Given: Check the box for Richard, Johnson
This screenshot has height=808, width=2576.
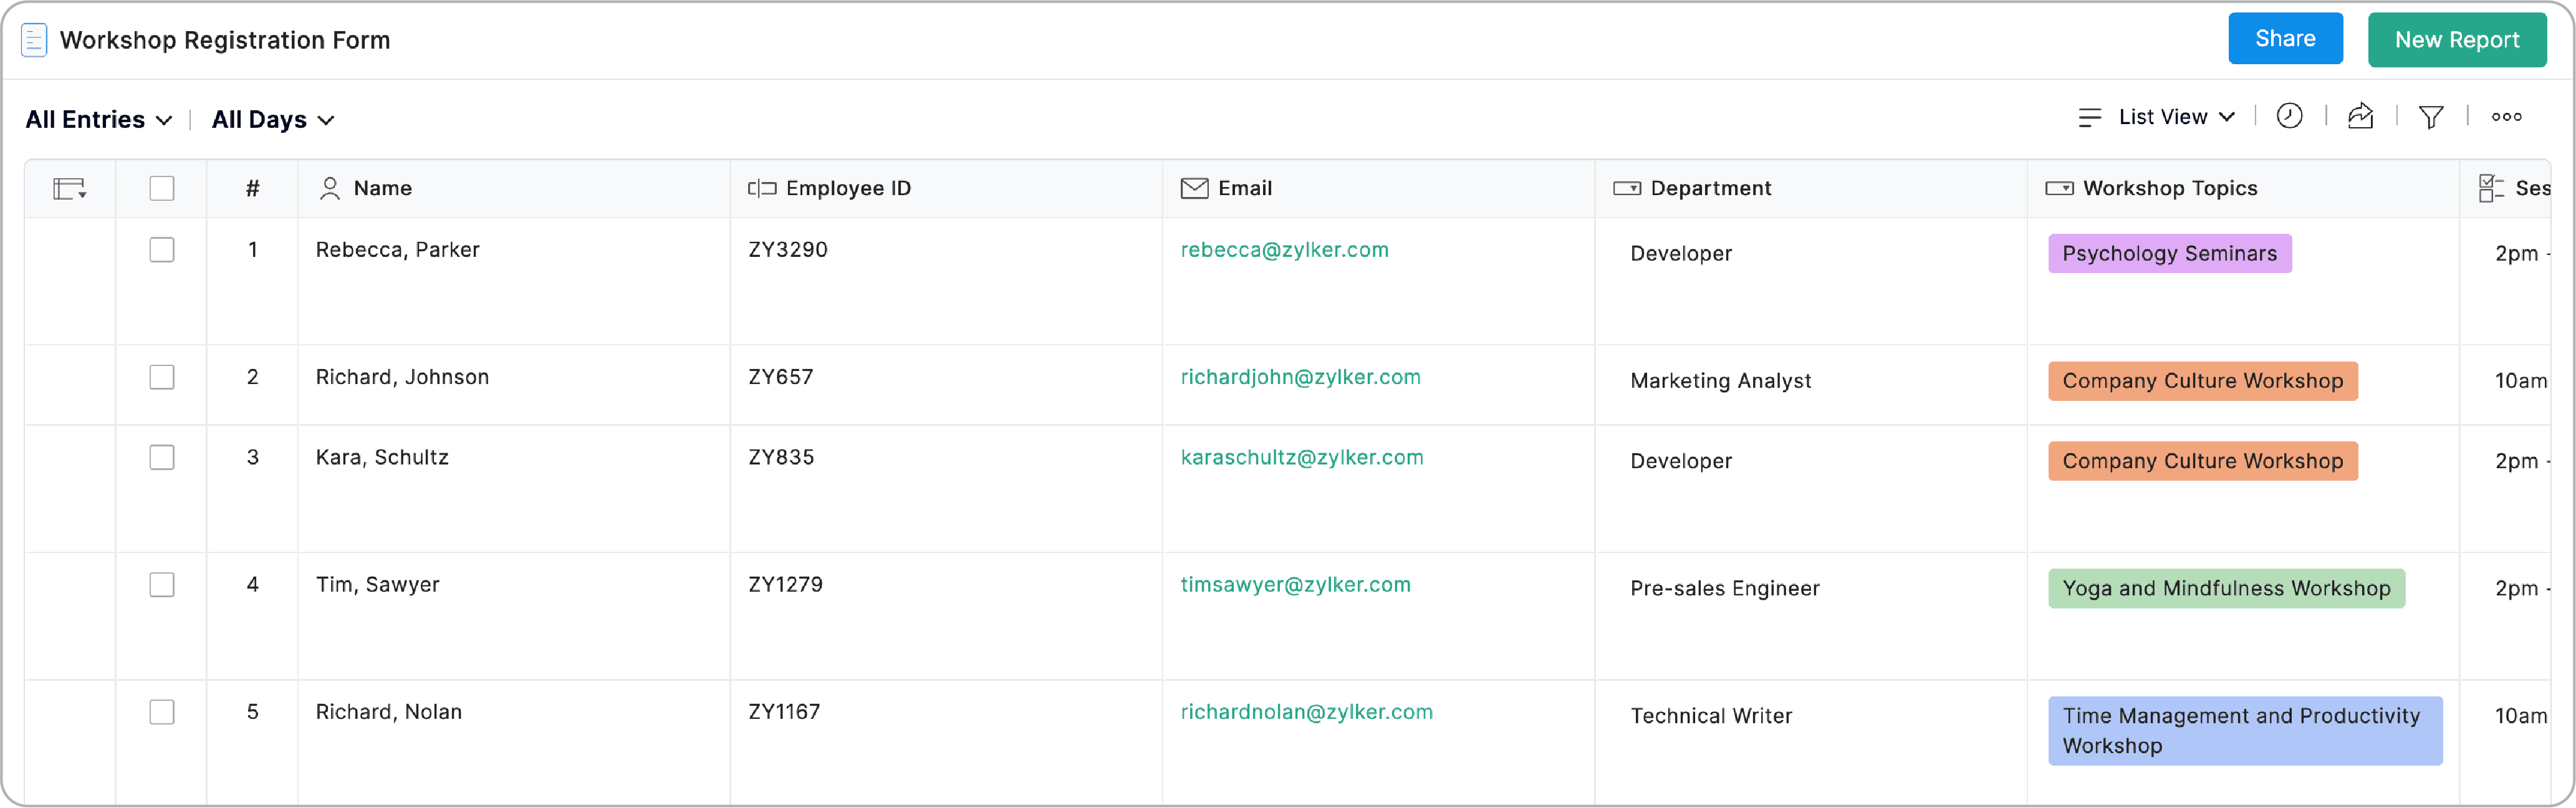Looking at the screenshot, I should tap(162, 377).
